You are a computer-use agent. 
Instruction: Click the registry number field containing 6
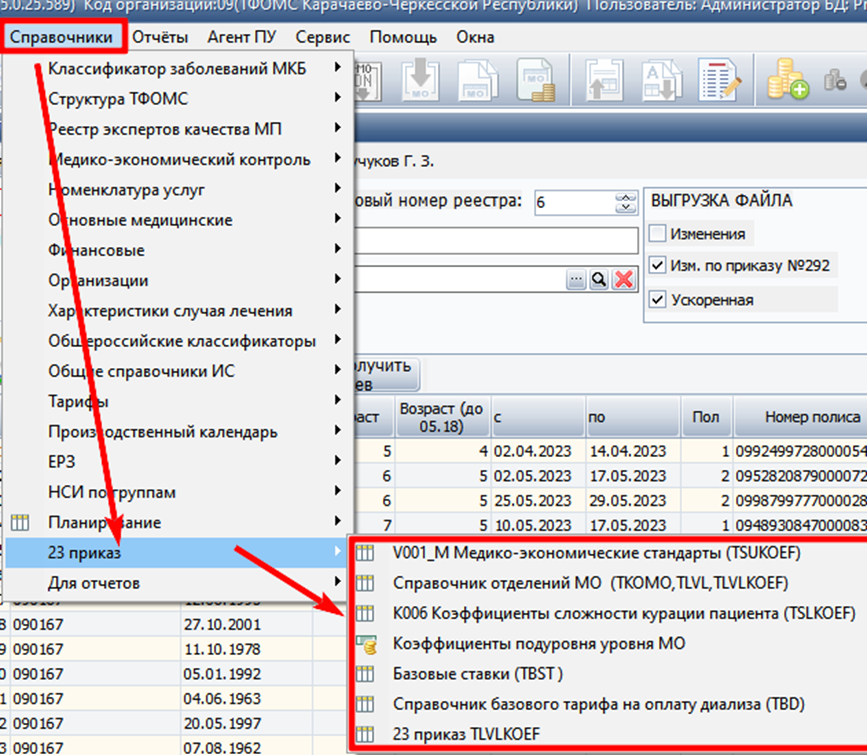coord(574,203)
